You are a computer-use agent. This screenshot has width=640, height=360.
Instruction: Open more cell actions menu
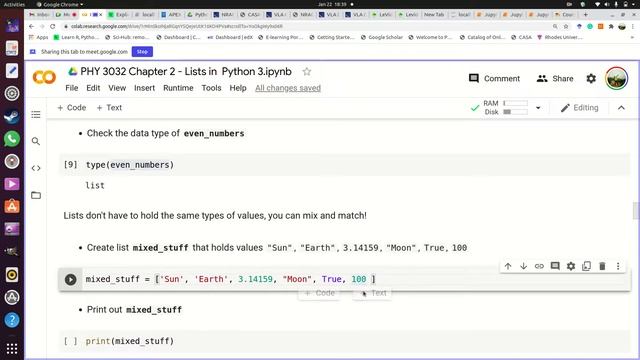point(618,266)
